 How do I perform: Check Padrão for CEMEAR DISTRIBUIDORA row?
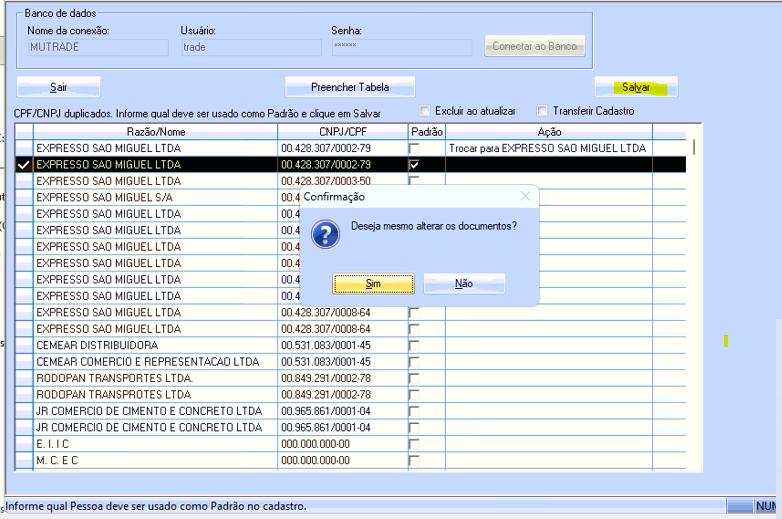[x=414, y=345]
